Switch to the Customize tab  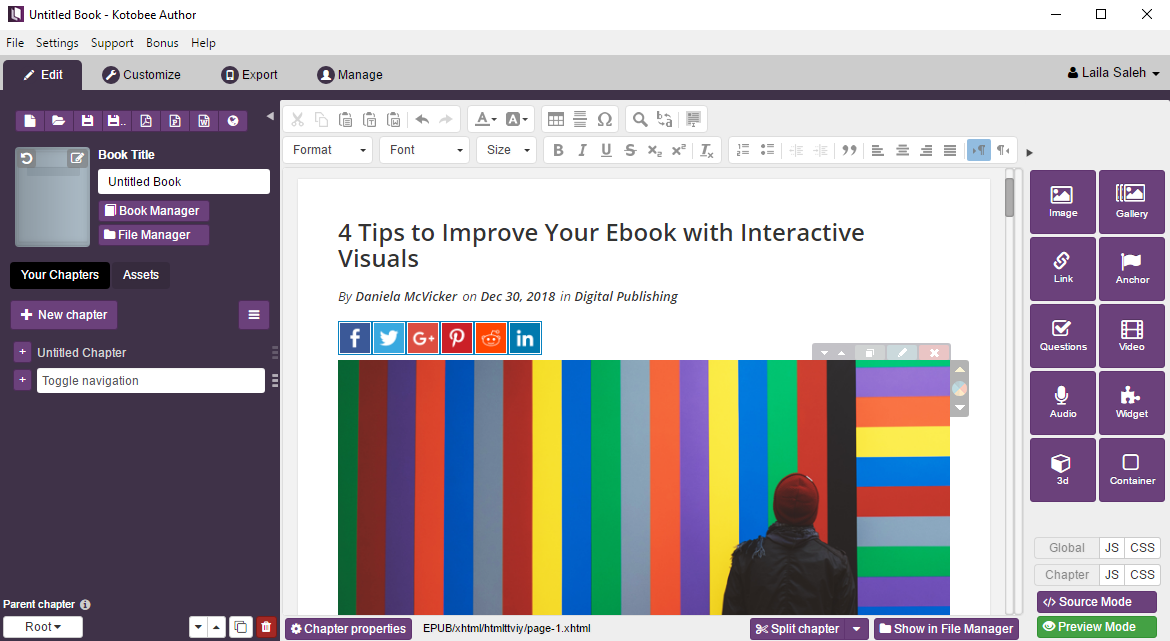(x=141, y=75)
